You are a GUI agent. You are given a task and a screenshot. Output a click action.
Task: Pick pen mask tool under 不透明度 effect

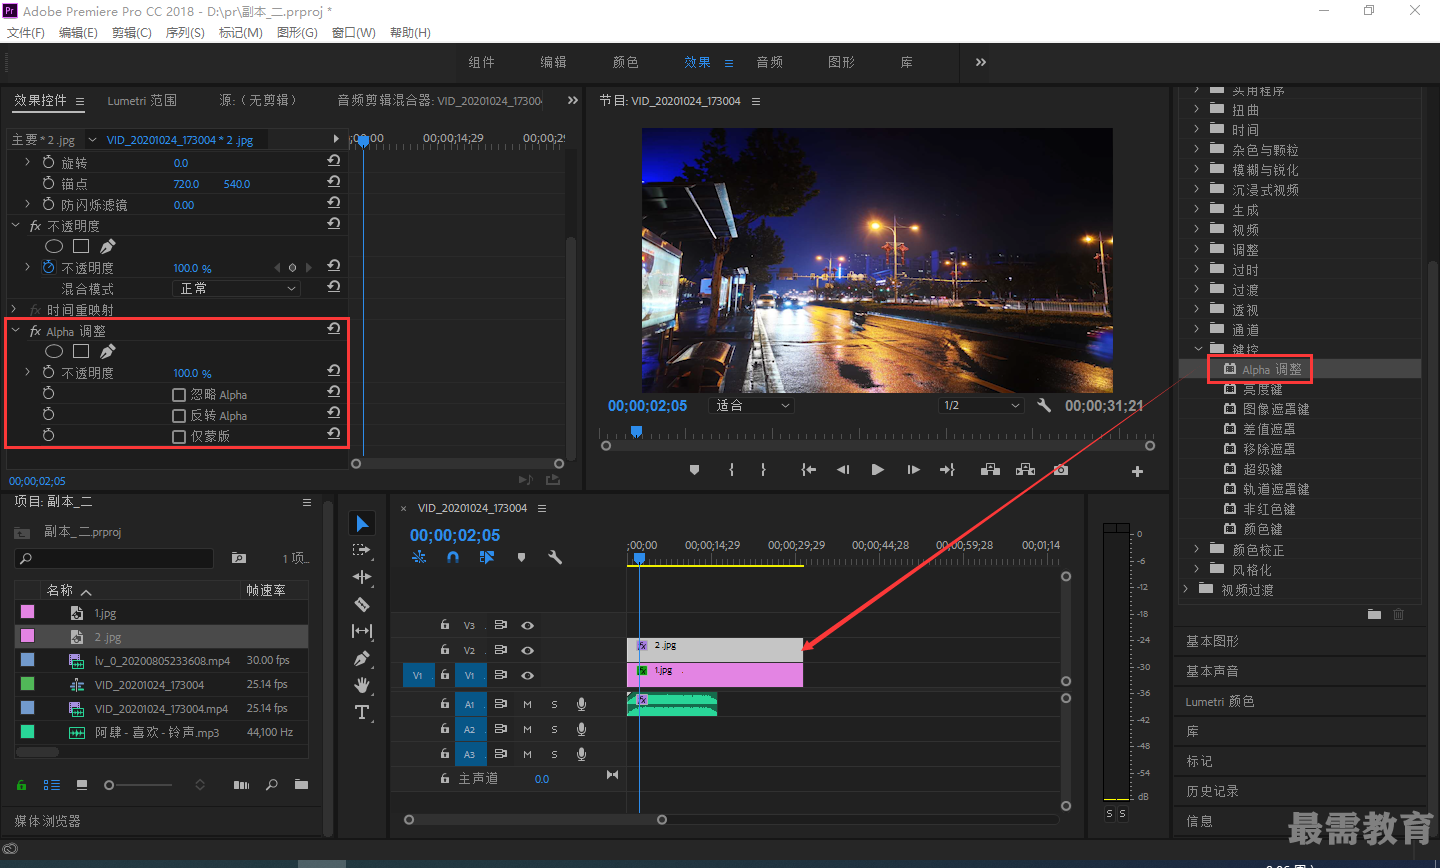click(108, 246)
